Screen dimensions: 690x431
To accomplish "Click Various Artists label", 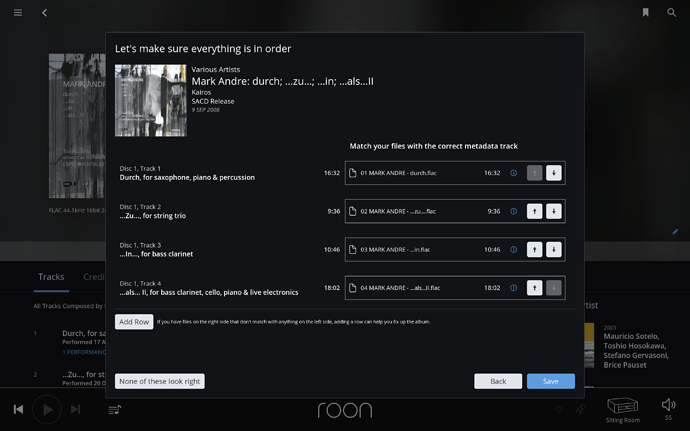I will tap(216, 70).
